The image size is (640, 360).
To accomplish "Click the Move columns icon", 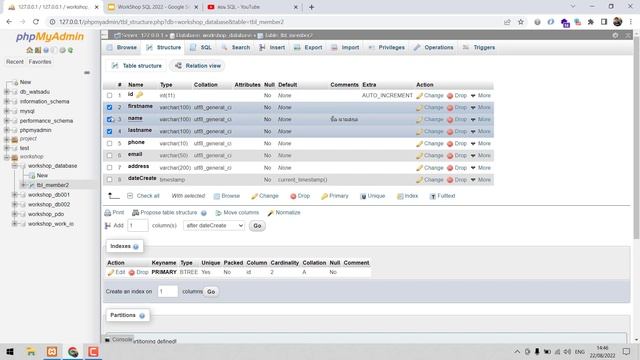I will tap(218, 213).
